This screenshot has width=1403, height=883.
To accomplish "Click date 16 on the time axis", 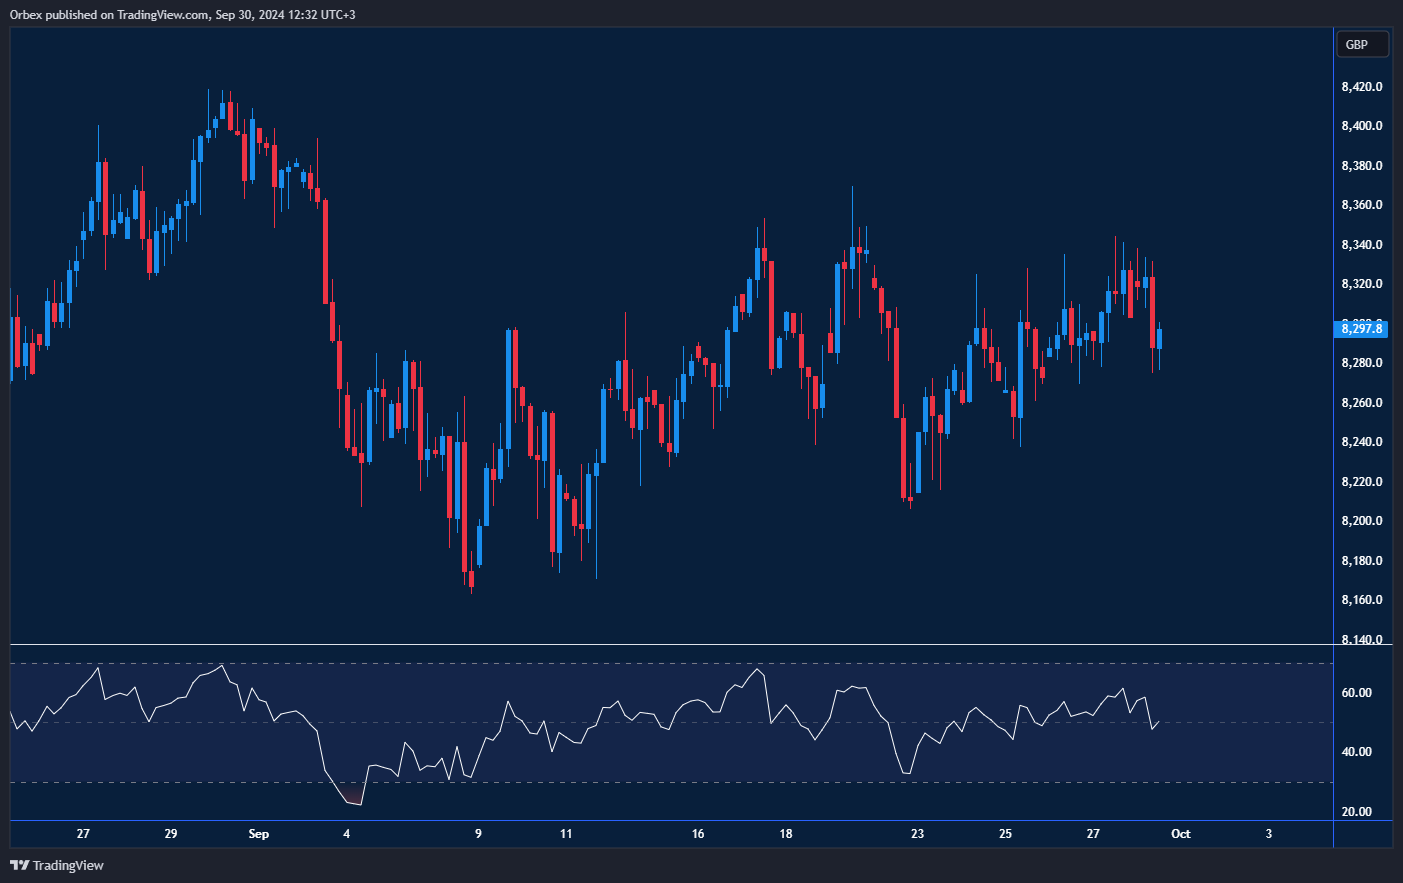I will pos(698,834).
